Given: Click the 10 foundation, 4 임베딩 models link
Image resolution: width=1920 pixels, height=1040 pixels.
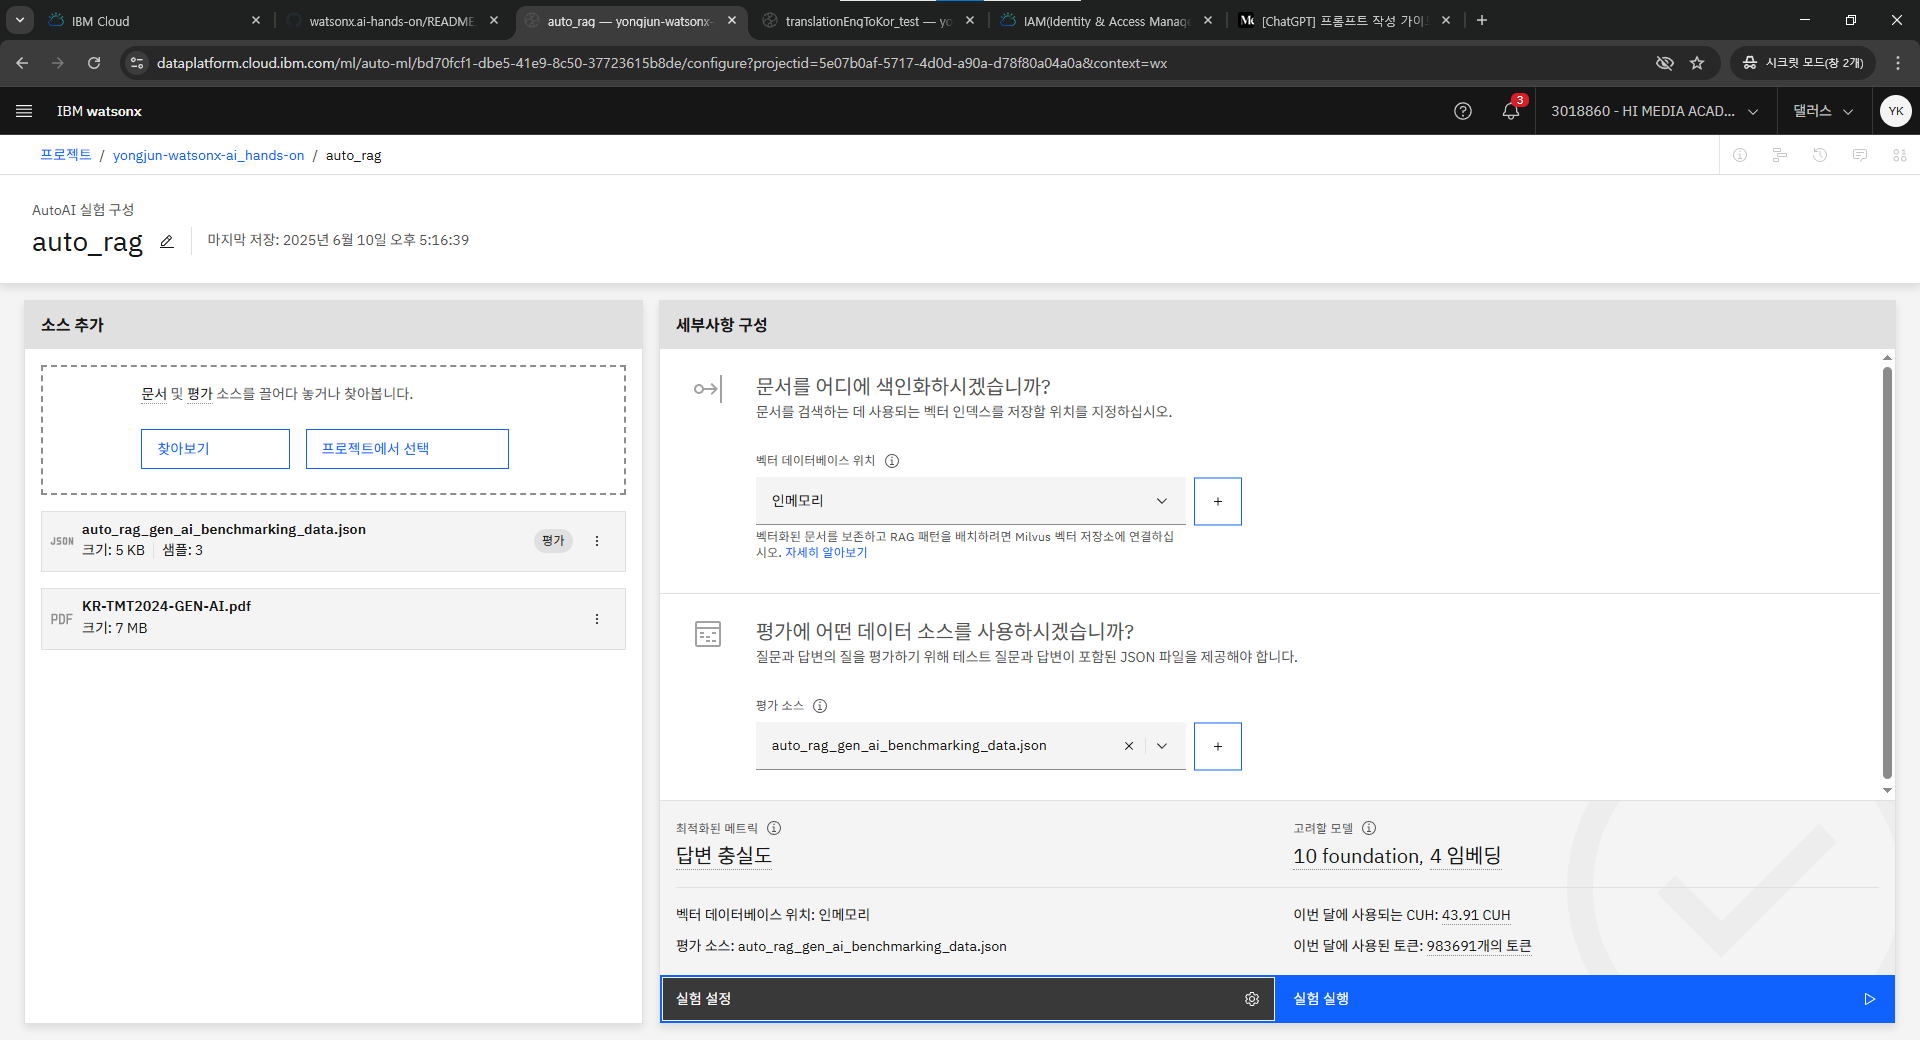Looking at the screenshot, I should point(1397,856).
